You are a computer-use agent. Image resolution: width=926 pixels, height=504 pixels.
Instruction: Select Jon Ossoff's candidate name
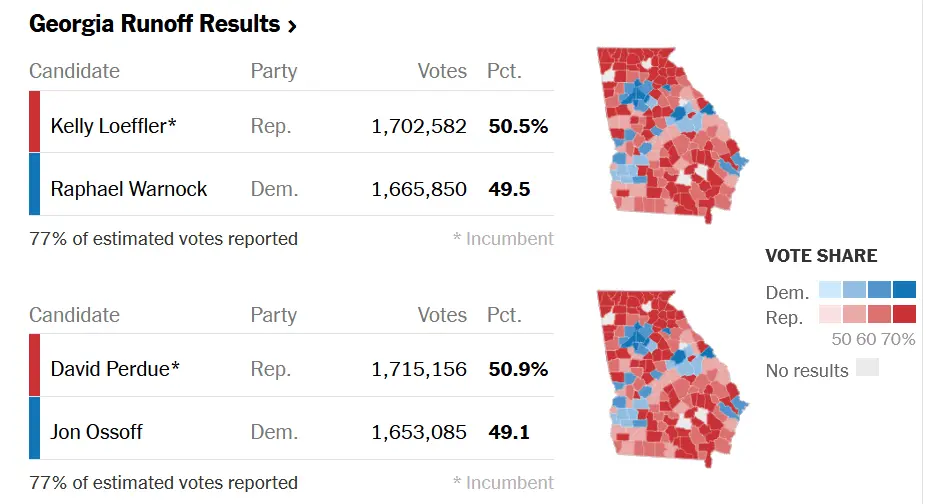(97, 432)
